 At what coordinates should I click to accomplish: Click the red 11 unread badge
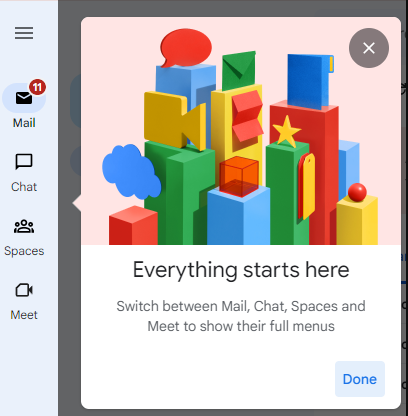37,87
